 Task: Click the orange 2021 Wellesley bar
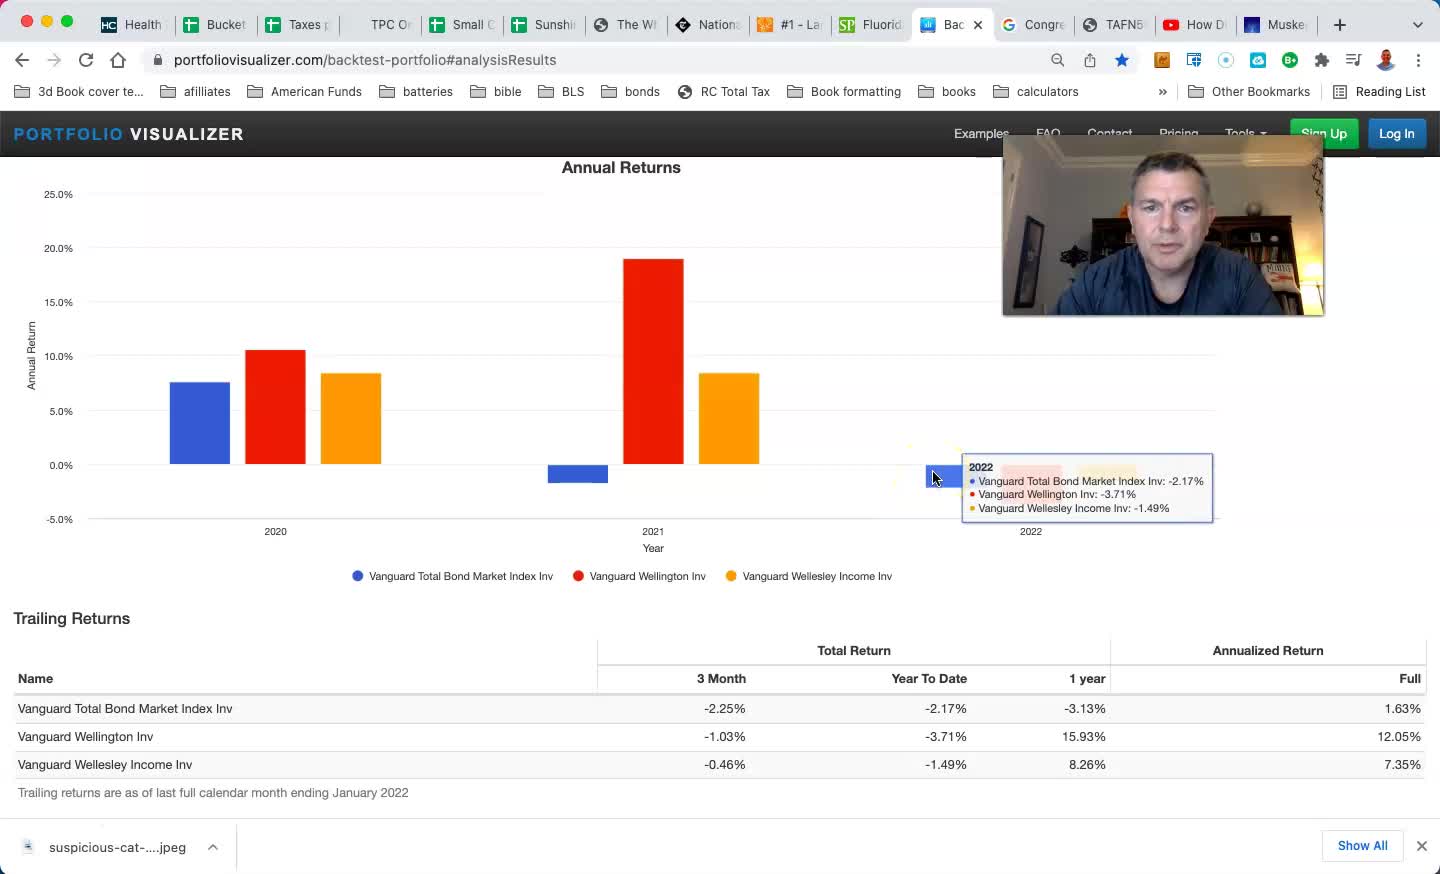pos(729,419)
